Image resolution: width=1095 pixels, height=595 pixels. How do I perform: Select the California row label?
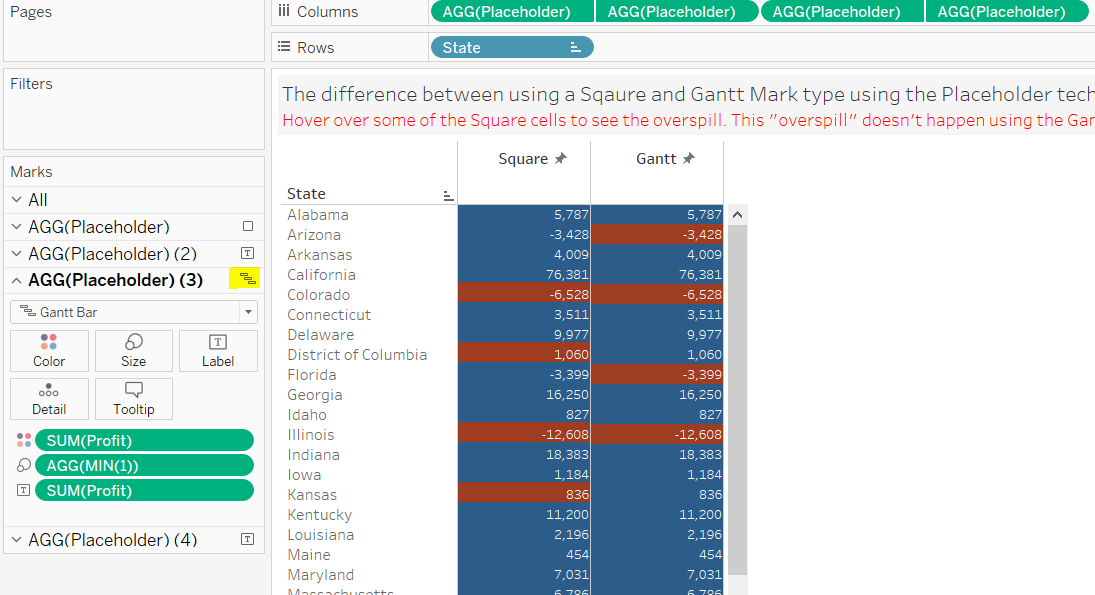pyautogui.click(x=321, y=274)
